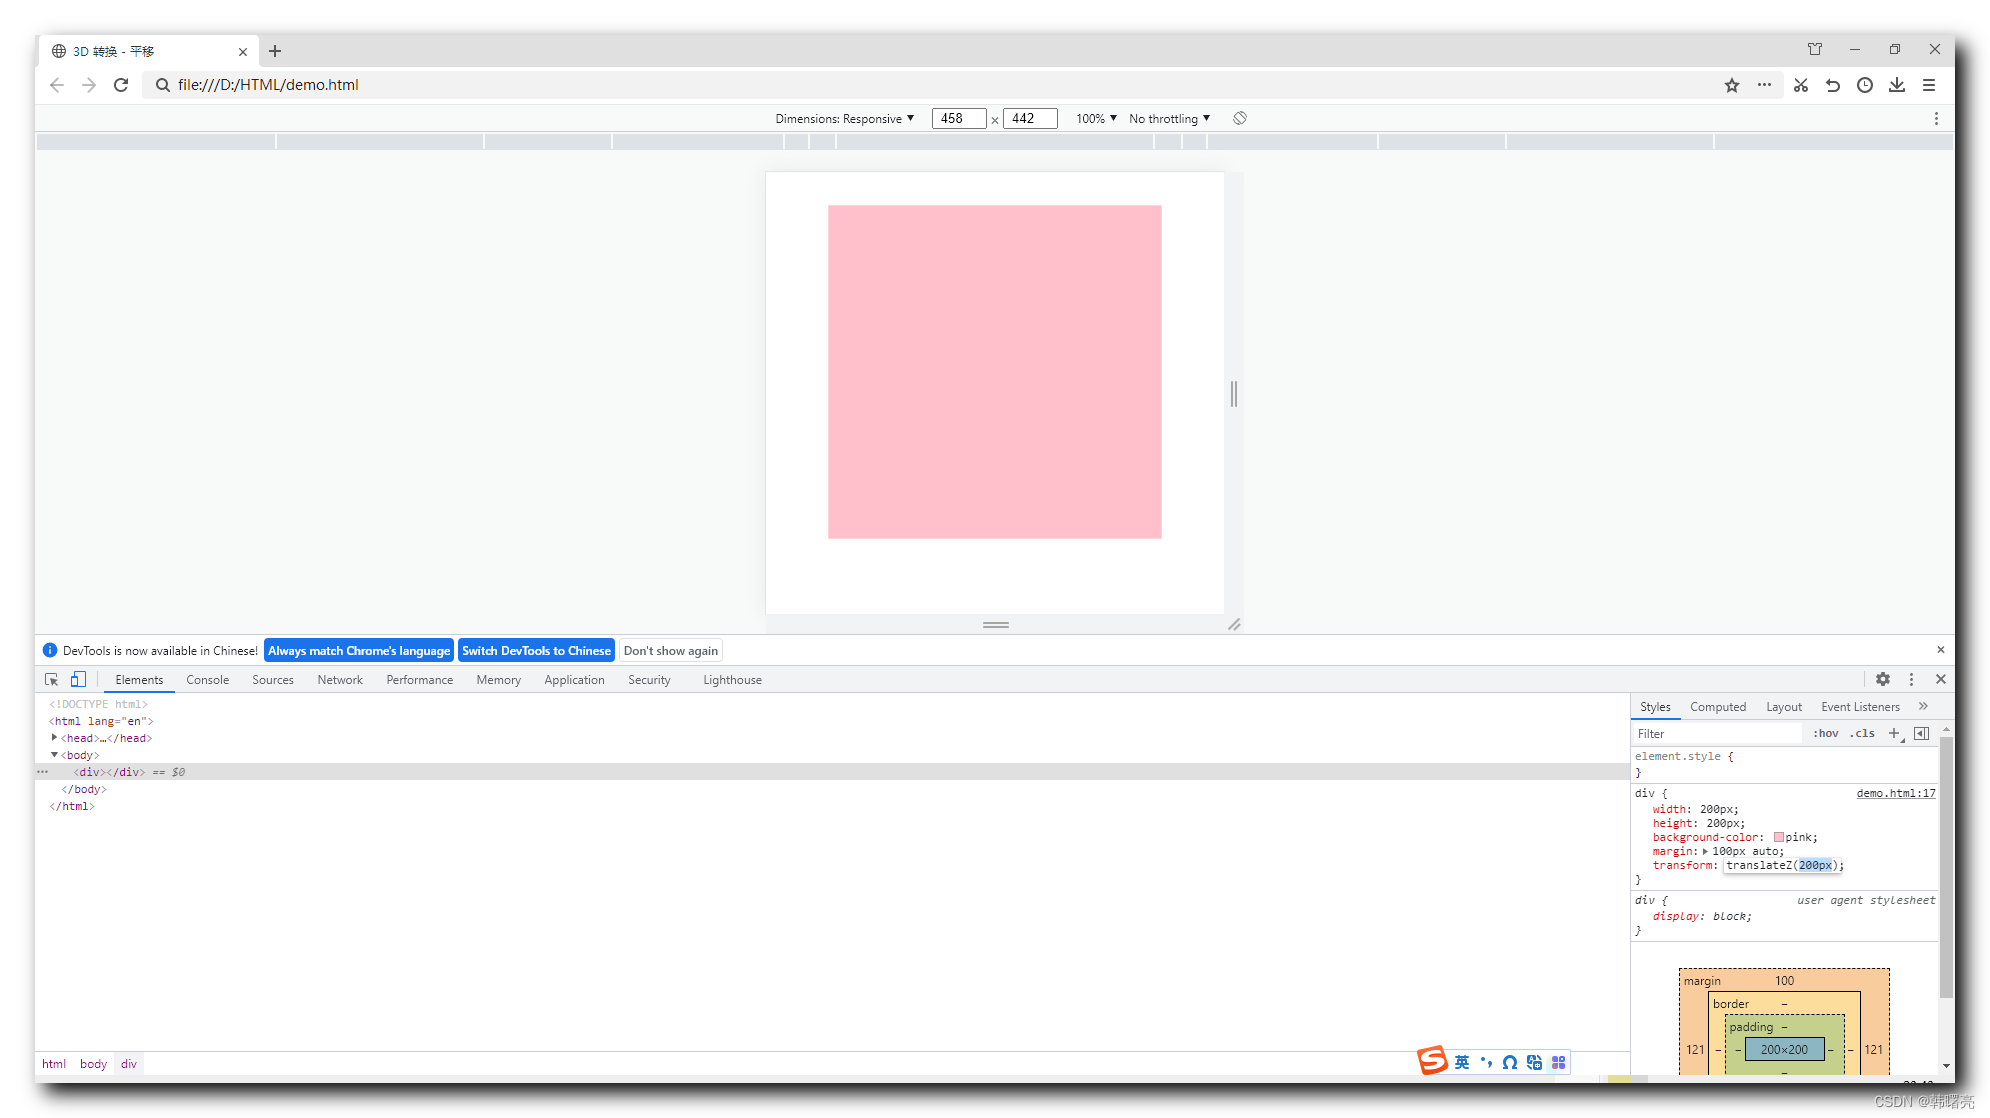Show more Styles pane tabs chevron
The image size is (1990, 1118).
1923,707
